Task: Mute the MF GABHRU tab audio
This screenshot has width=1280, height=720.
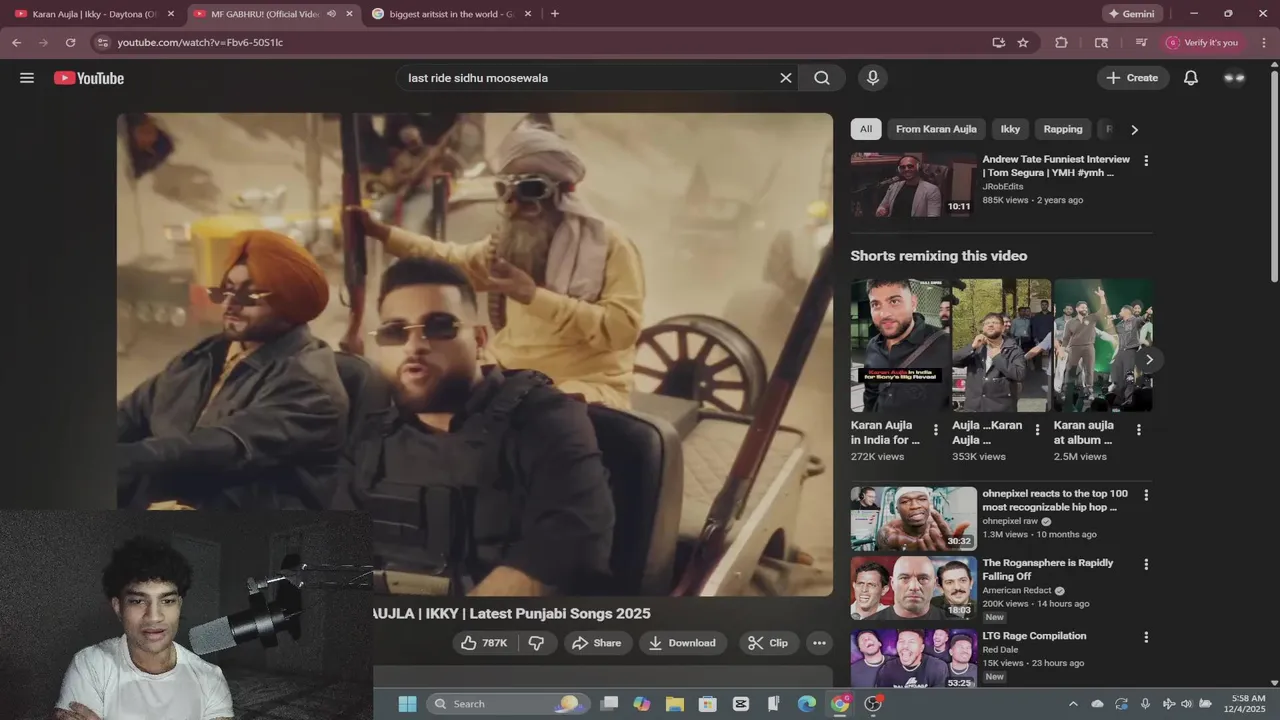Action: tap(331, 14)
